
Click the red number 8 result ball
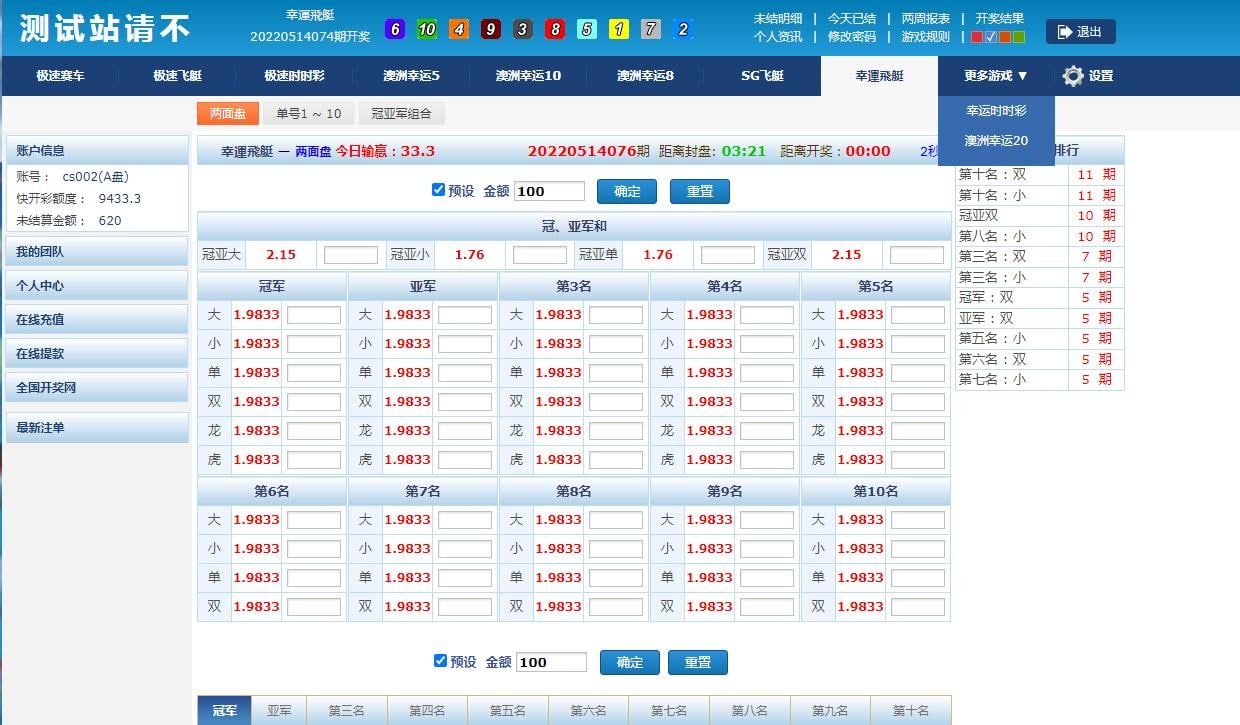555,29
